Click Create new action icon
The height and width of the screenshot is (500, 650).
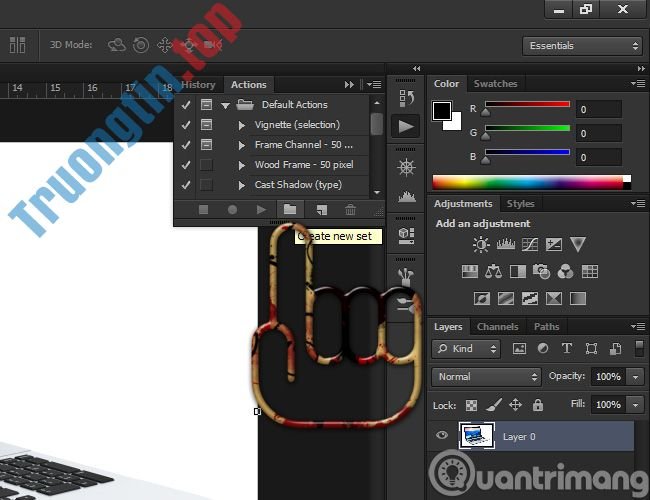(321, 210)
